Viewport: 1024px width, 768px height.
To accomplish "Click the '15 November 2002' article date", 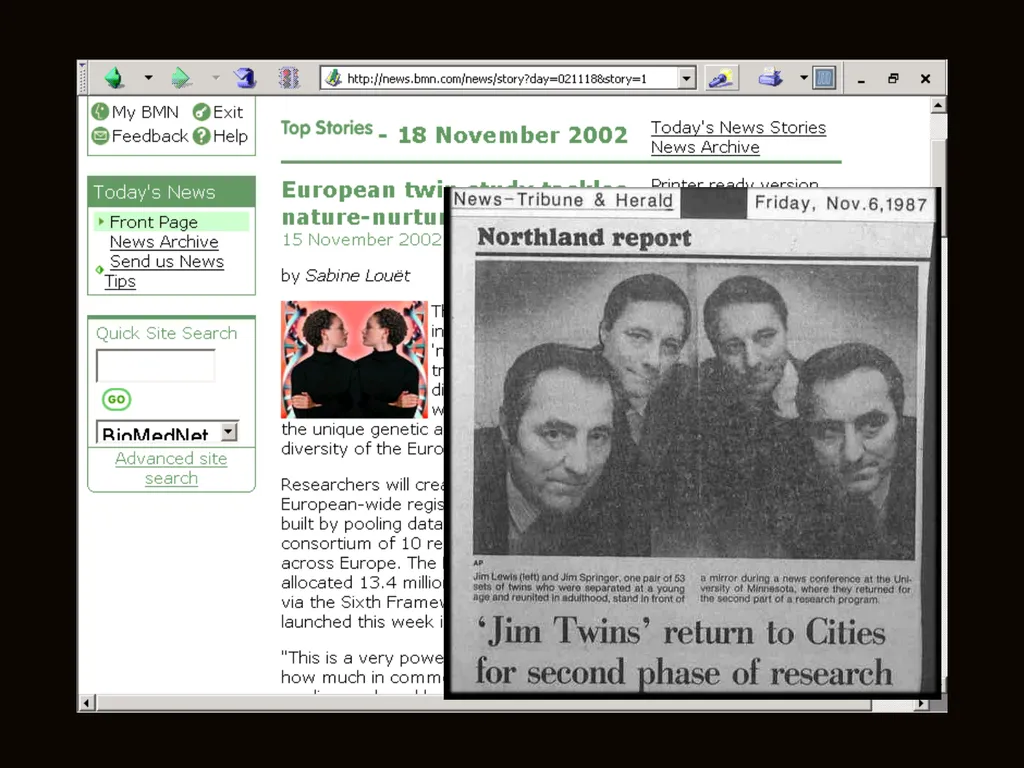I will 362,240.
